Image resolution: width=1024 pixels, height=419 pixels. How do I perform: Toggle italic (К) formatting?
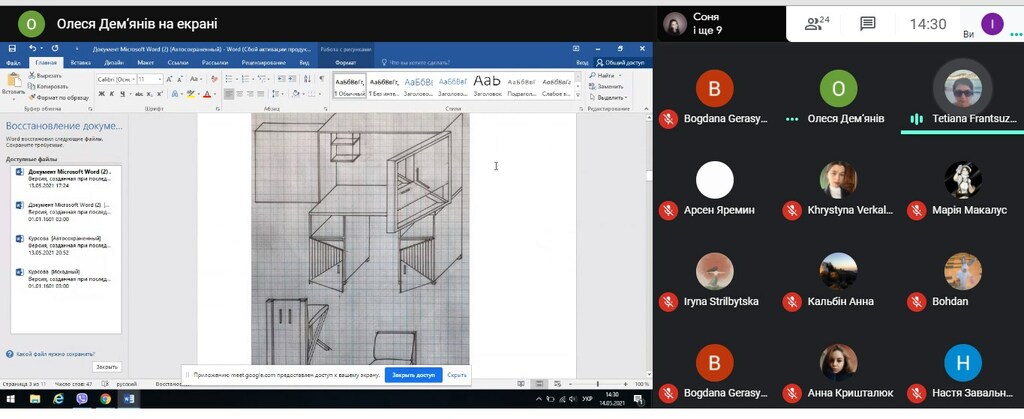coord(113,94)
